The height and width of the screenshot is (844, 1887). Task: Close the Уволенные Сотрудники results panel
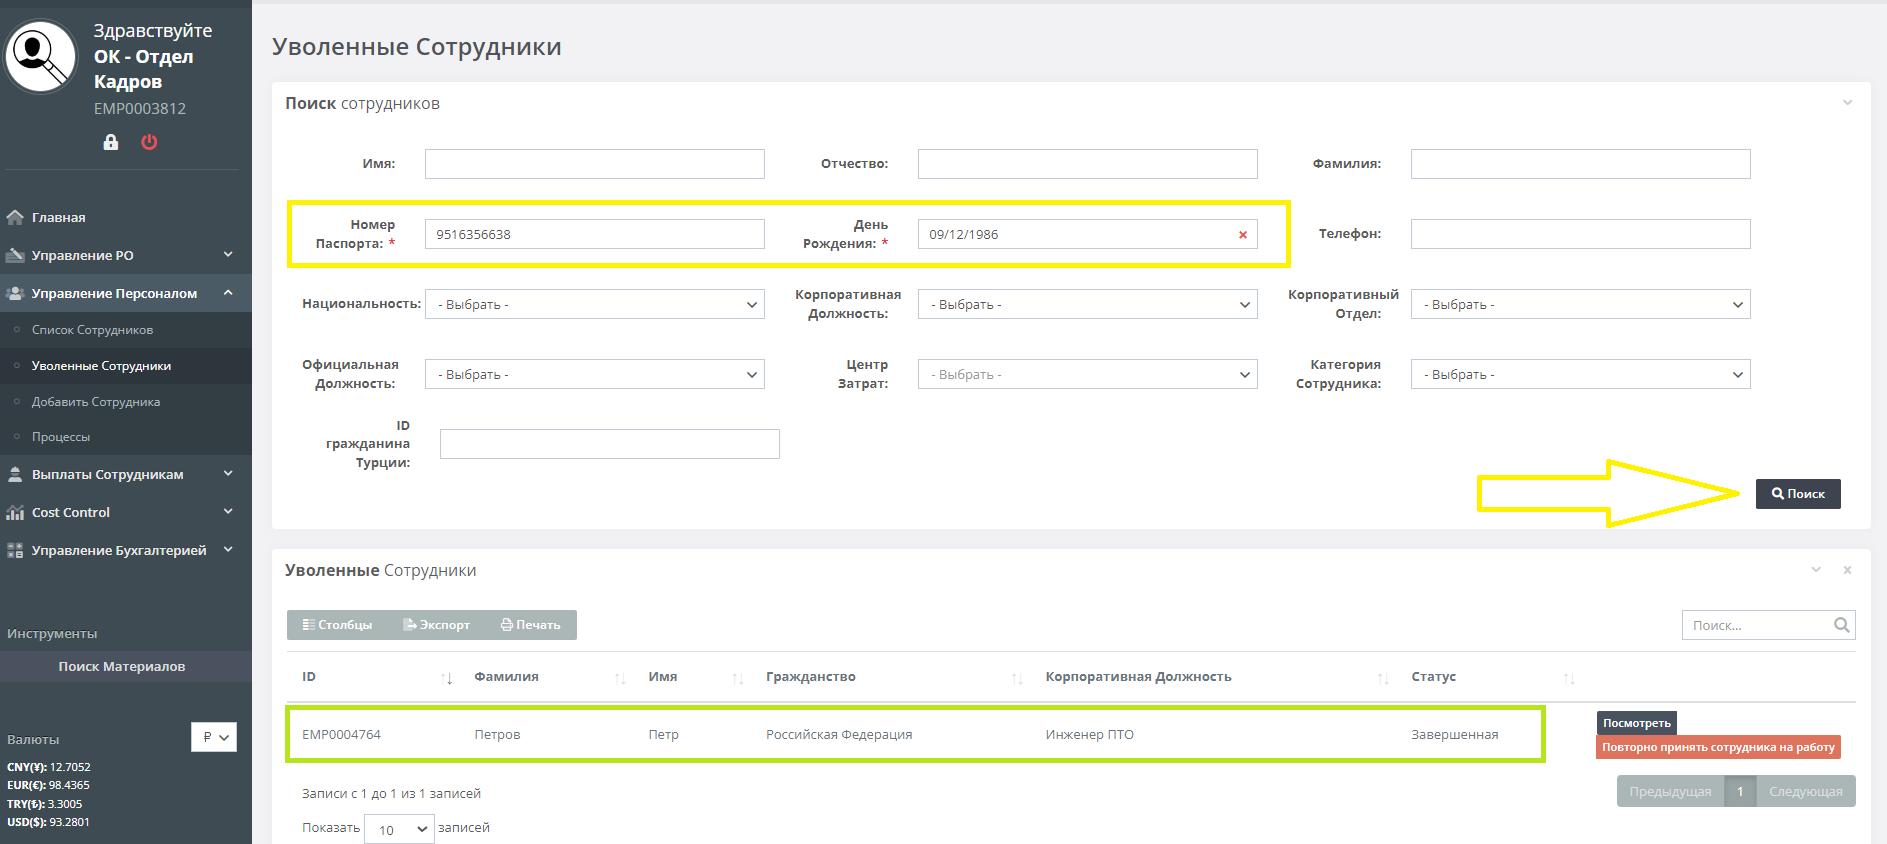point(1847,570)
